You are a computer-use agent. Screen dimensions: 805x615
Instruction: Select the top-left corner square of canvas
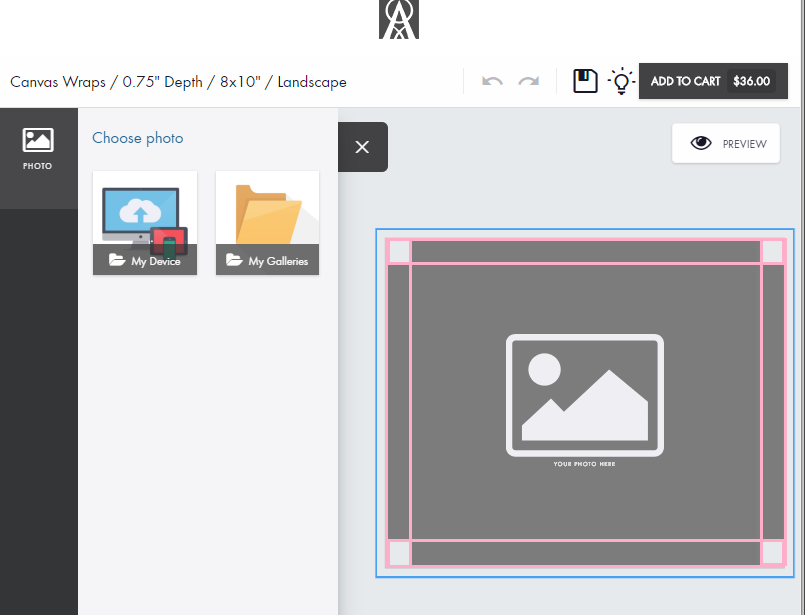click(398, 251)
